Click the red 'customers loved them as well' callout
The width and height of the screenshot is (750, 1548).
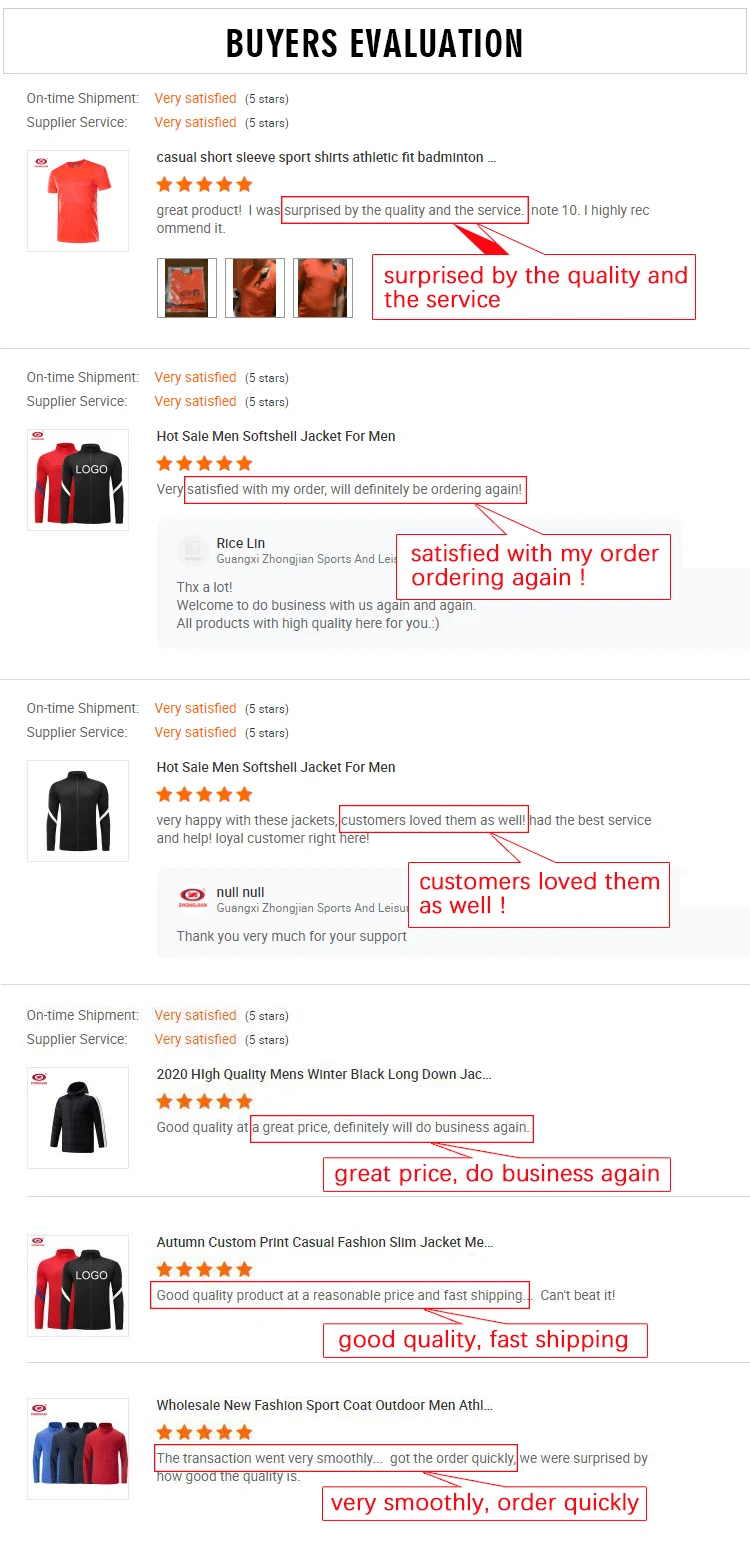point(539,894)
